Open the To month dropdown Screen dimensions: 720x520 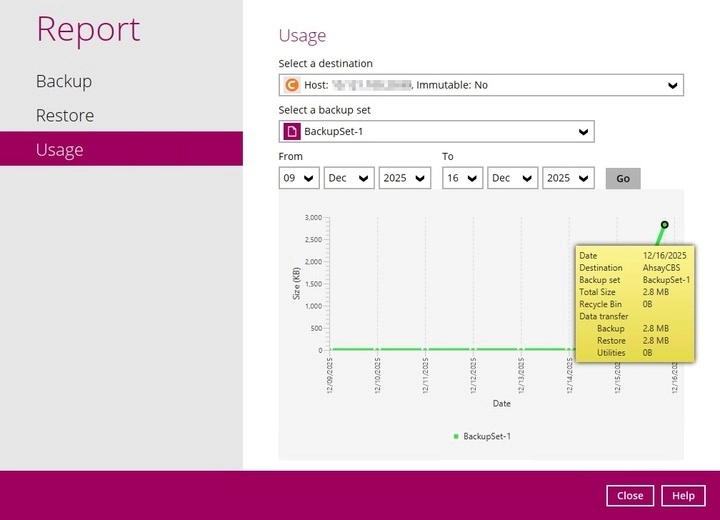coord(512,178)
